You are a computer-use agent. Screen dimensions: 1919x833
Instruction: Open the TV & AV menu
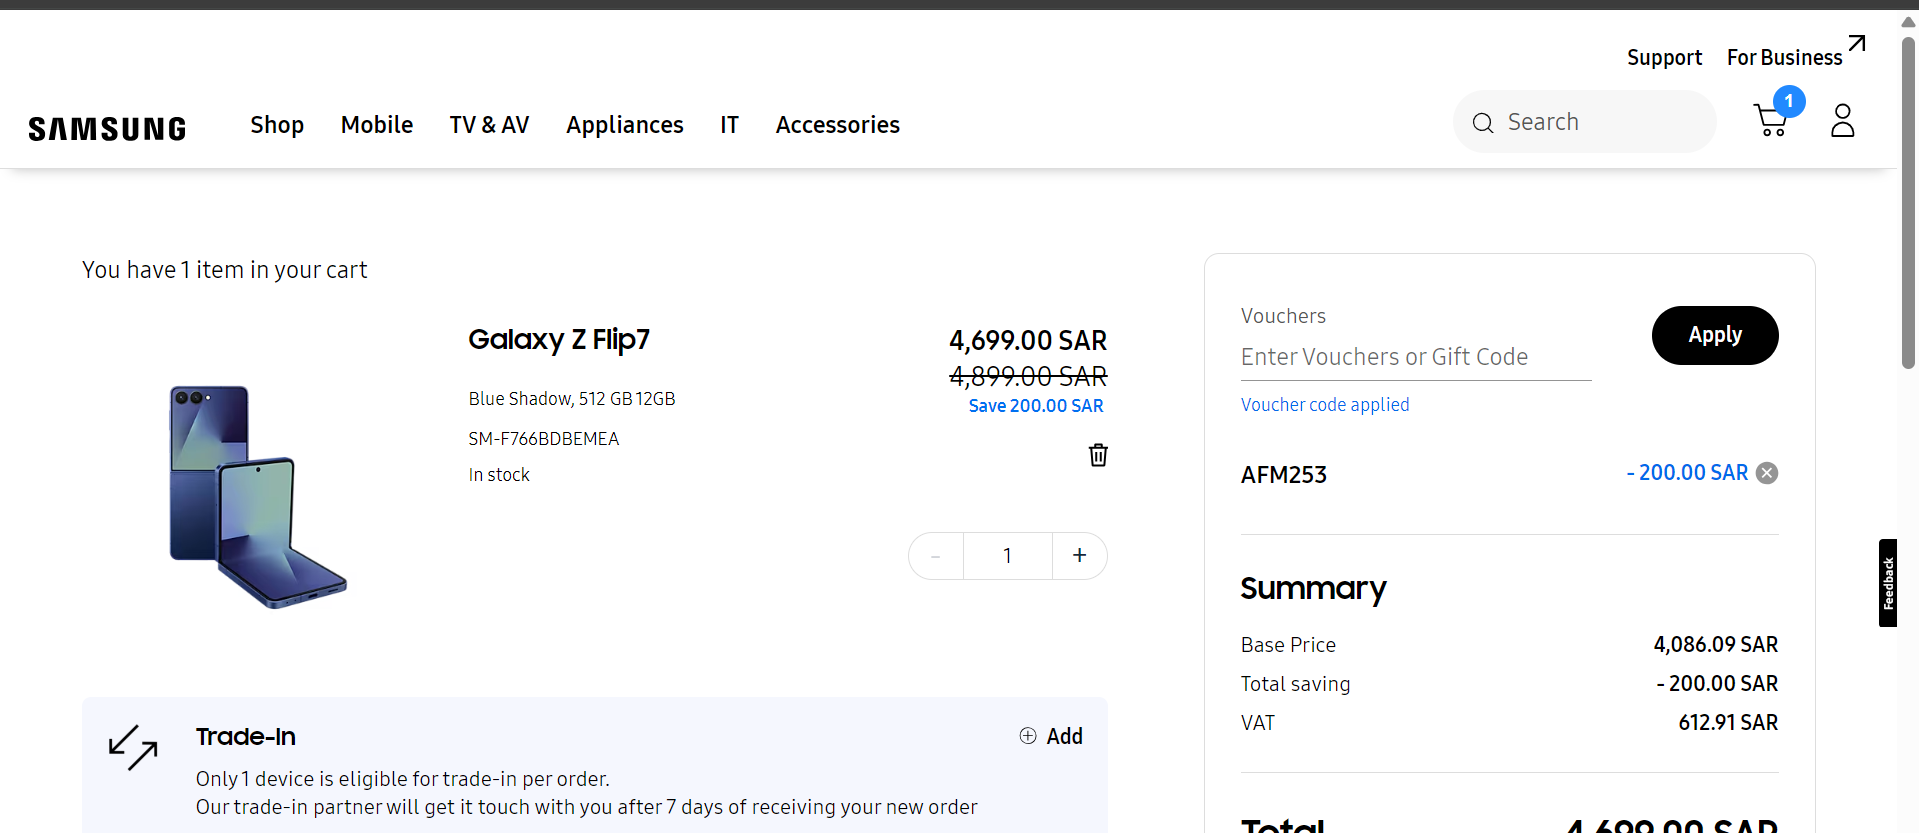pos(489,125)
